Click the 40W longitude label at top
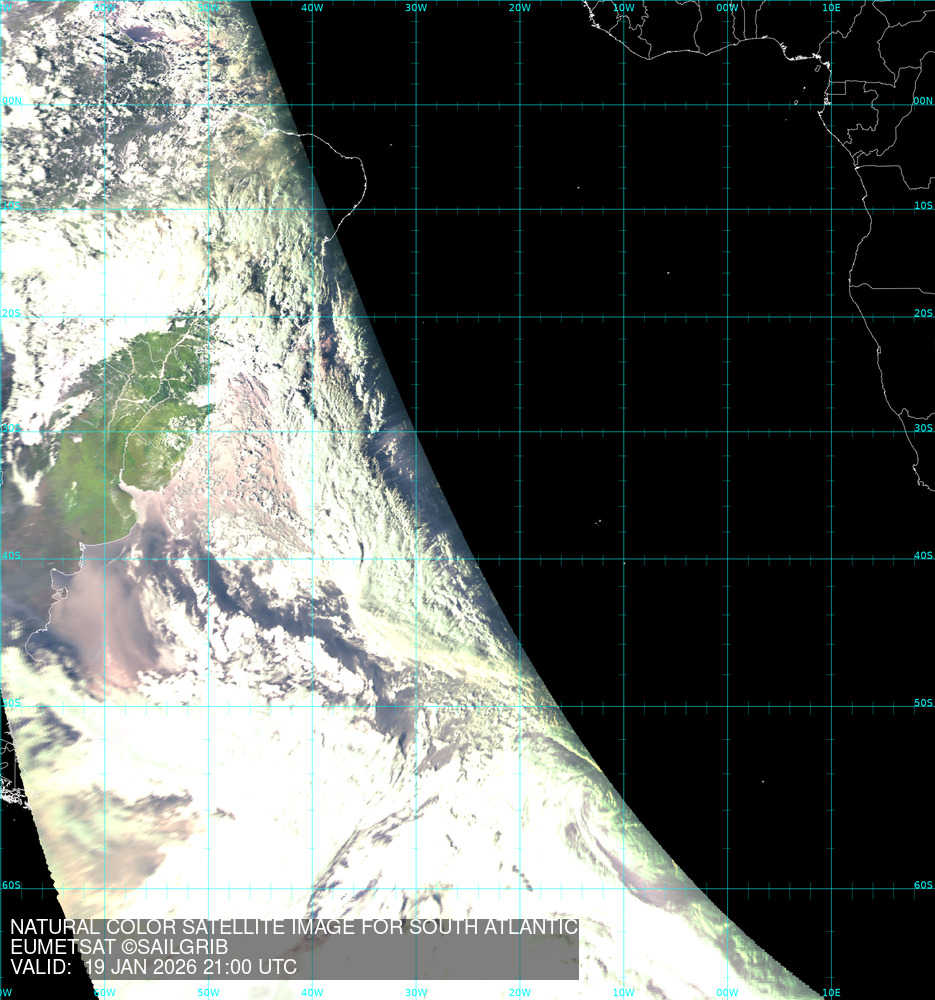The height and width of the screenshot is (1000, 935). pyautogui.click(x=311, y=8)
